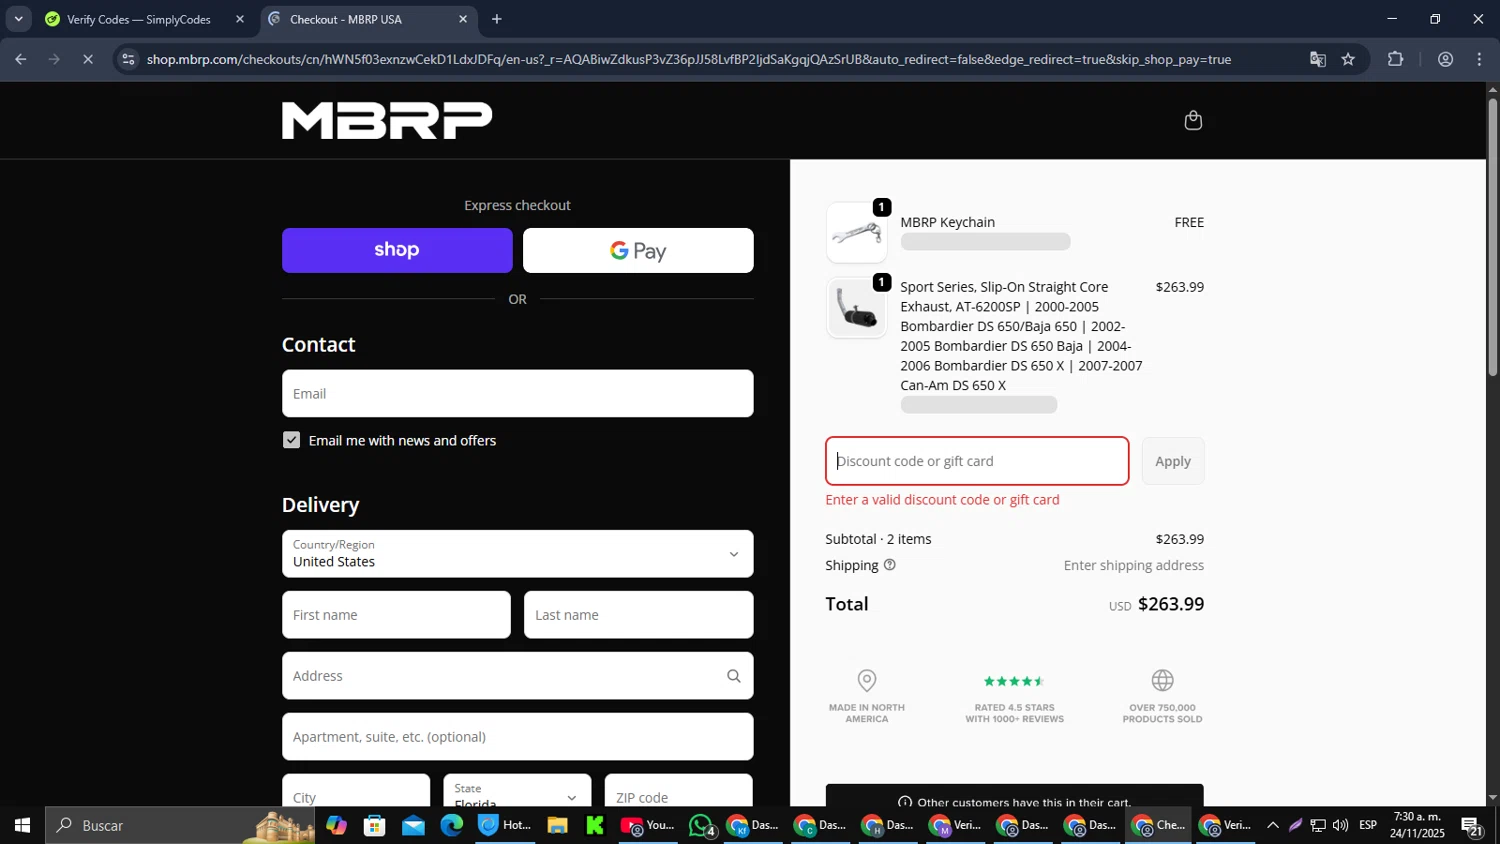The image size is (1500, 844).
Task: Open the Hot... taskbar window
Action: click(505, 825)
